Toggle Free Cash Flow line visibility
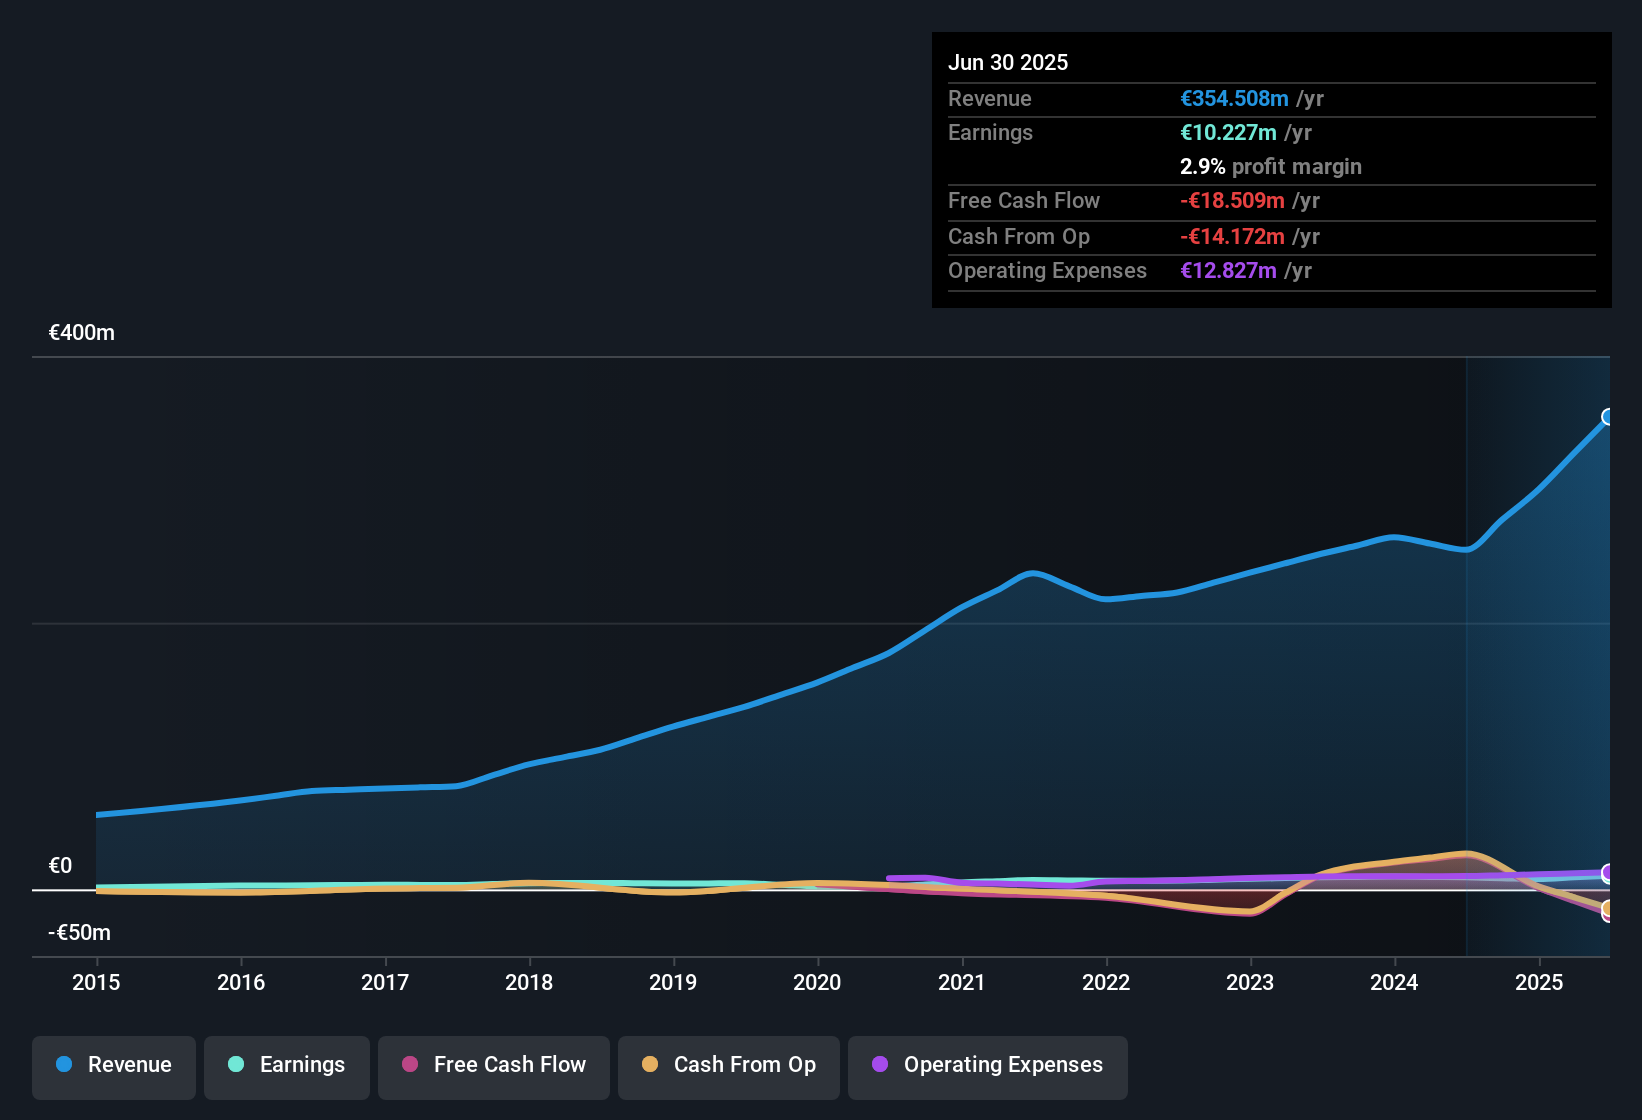This screenshot has width=1642, height=1120. pos(493,1066)
